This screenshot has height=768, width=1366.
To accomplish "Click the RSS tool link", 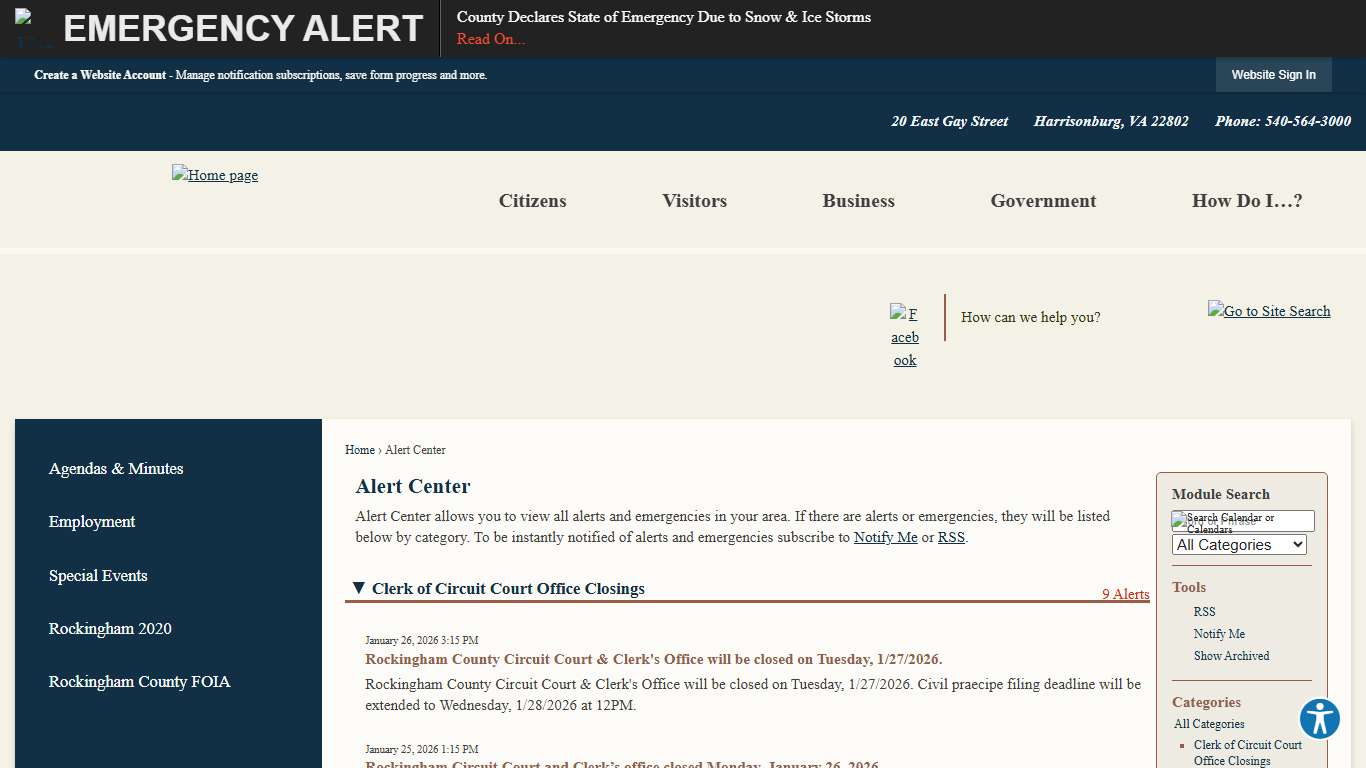I will (x=1204, y=611).
